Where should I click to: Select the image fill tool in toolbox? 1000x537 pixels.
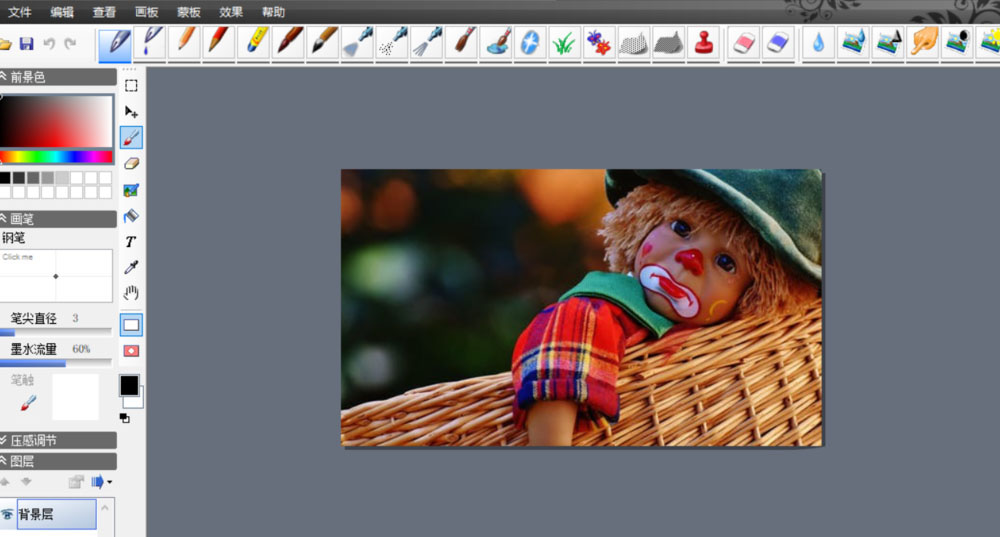131,190
